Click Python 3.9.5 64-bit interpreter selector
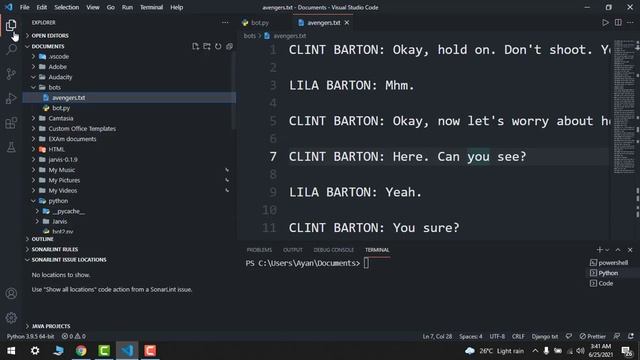The height and width of the screenshot is (360, 640). (x=31, y=336)
